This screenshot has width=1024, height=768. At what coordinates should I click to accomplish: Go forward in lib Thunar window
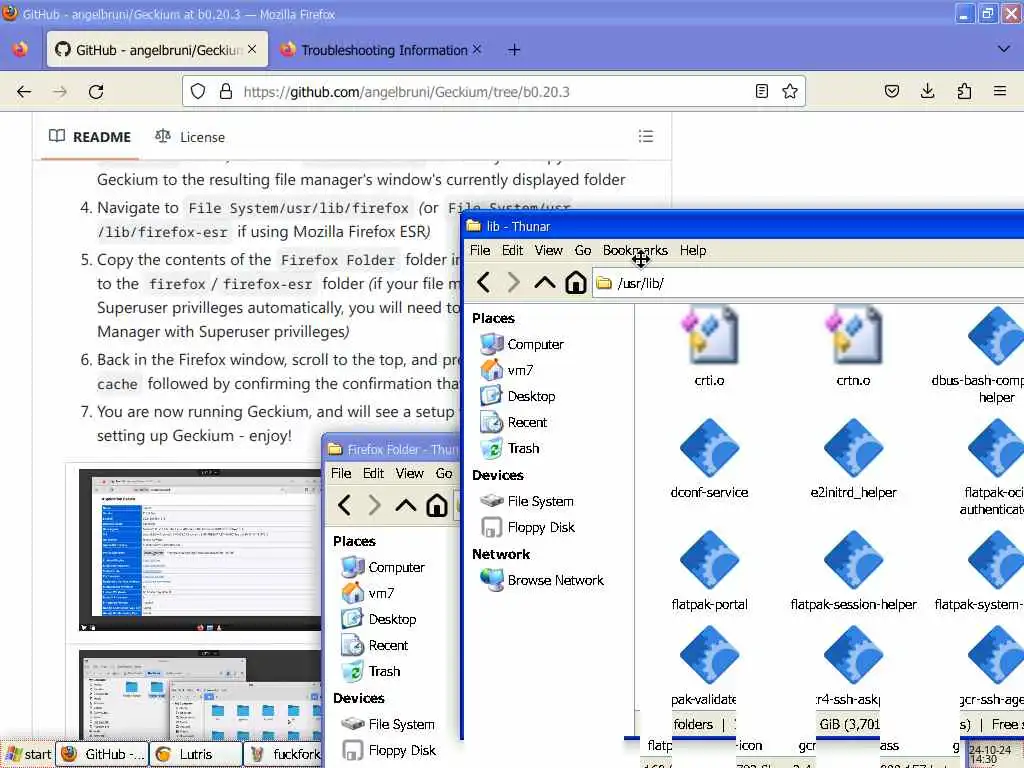(514, 283)
